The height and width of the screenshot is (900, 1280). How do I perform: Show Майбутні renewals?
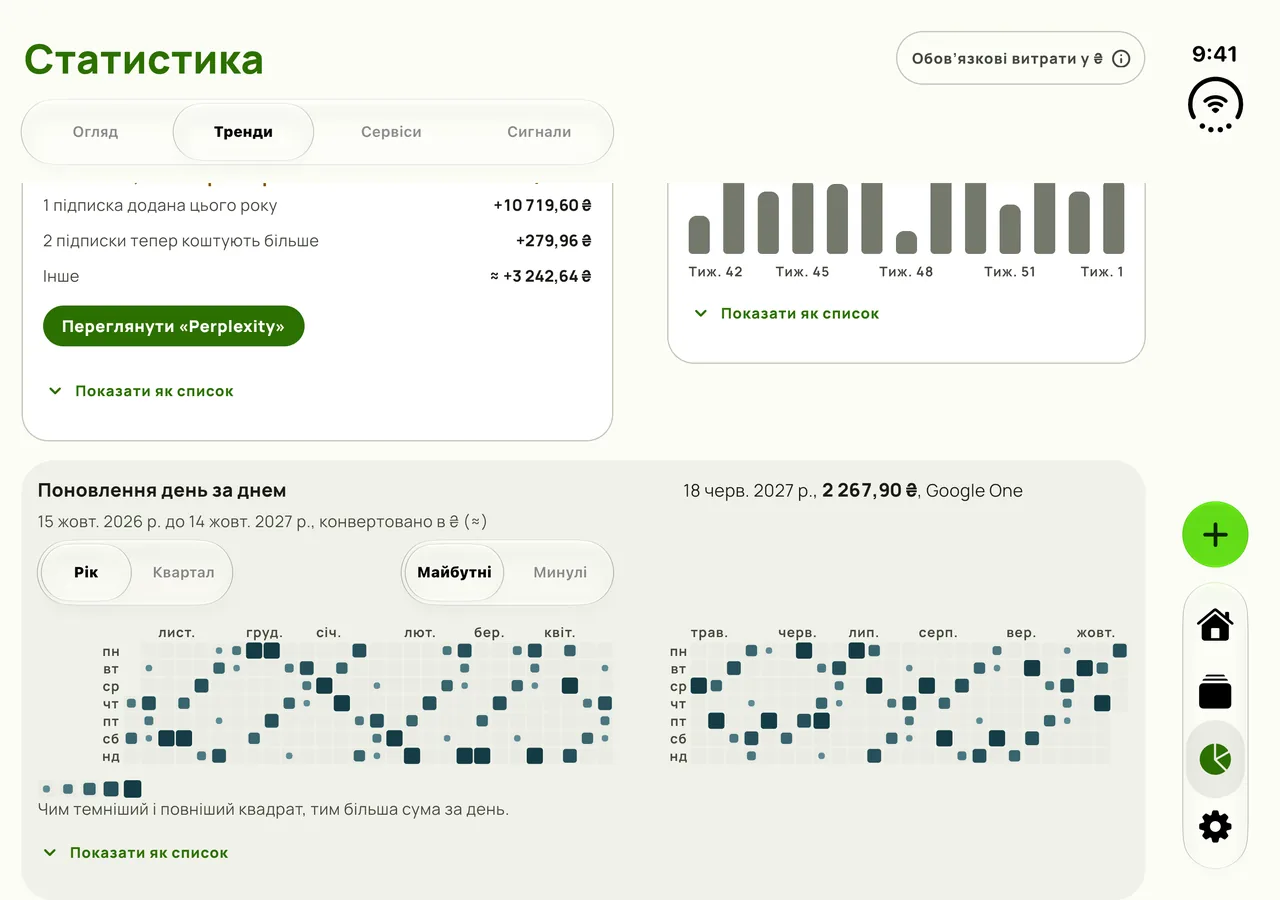pyautogui.click(x=454, y=573)
